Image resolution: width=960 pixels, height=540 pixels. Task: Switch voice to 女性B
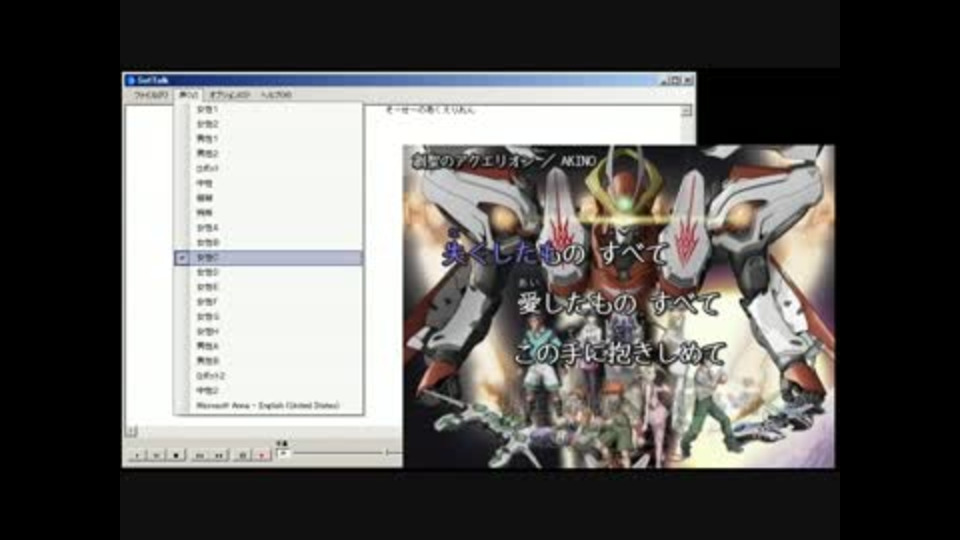269,242
